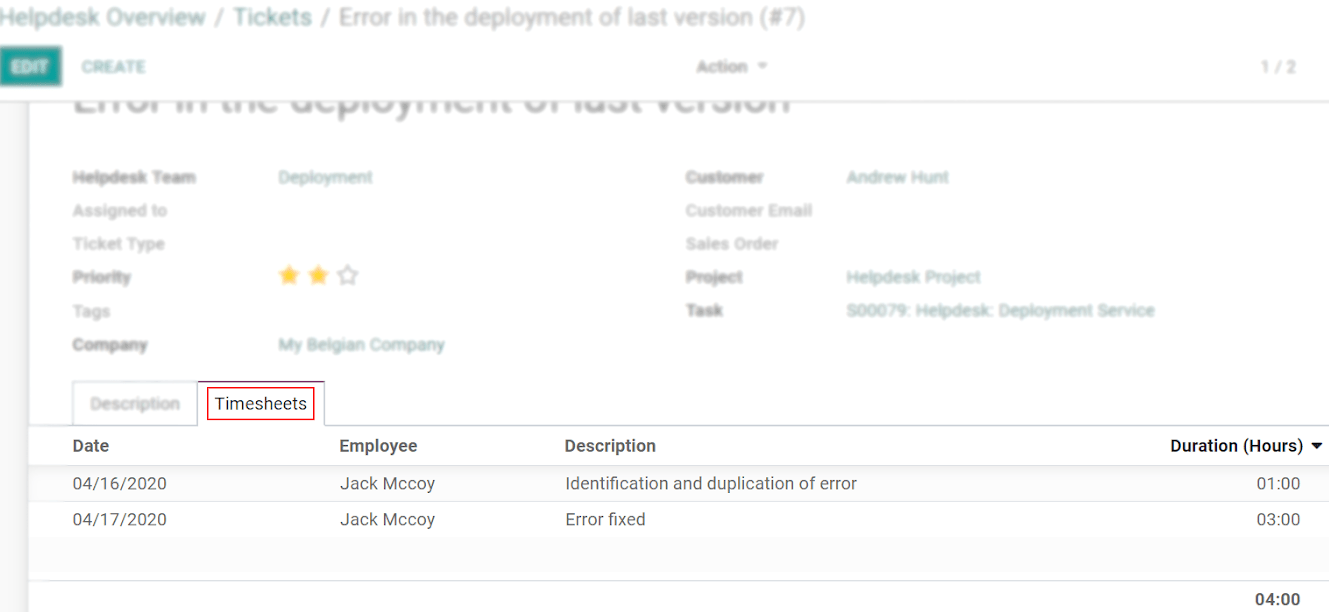The height and width of the screenshot is (612, 1329).
Task: Open the Deployment helpdesk team link
Action: pyautogui.click(x=325, y=176)
